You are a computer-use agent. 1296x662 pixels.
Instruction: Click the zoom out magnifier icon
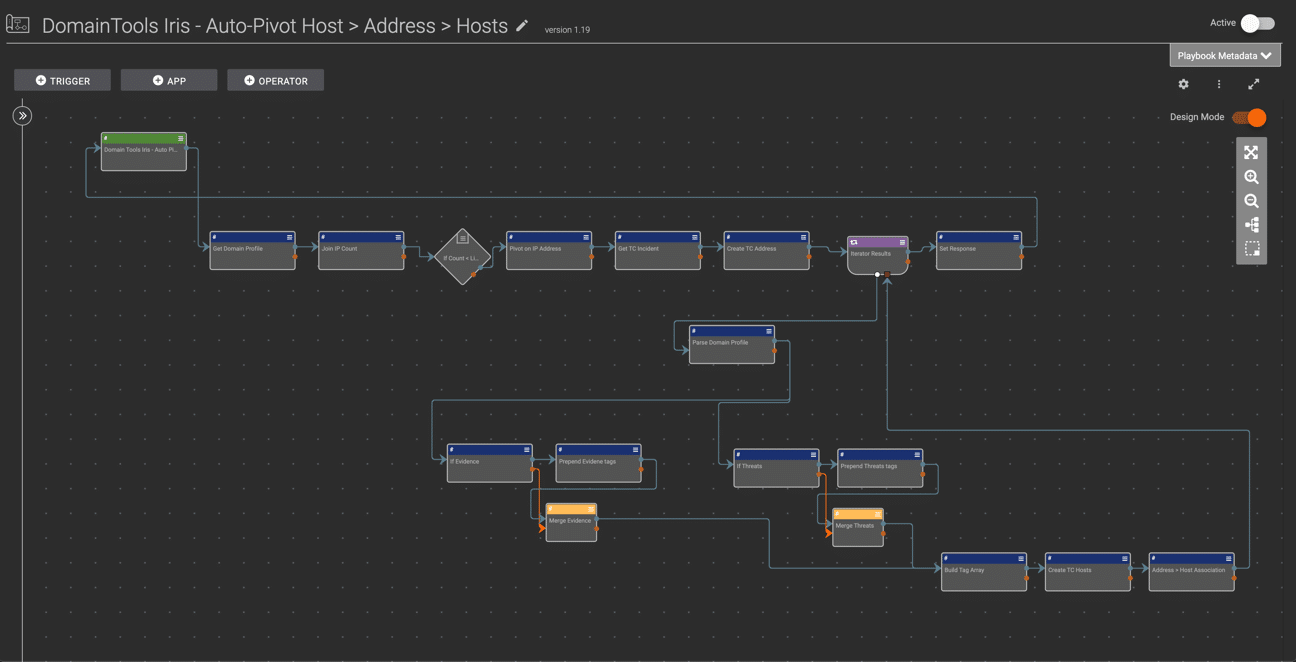(x=1251, y=201)
